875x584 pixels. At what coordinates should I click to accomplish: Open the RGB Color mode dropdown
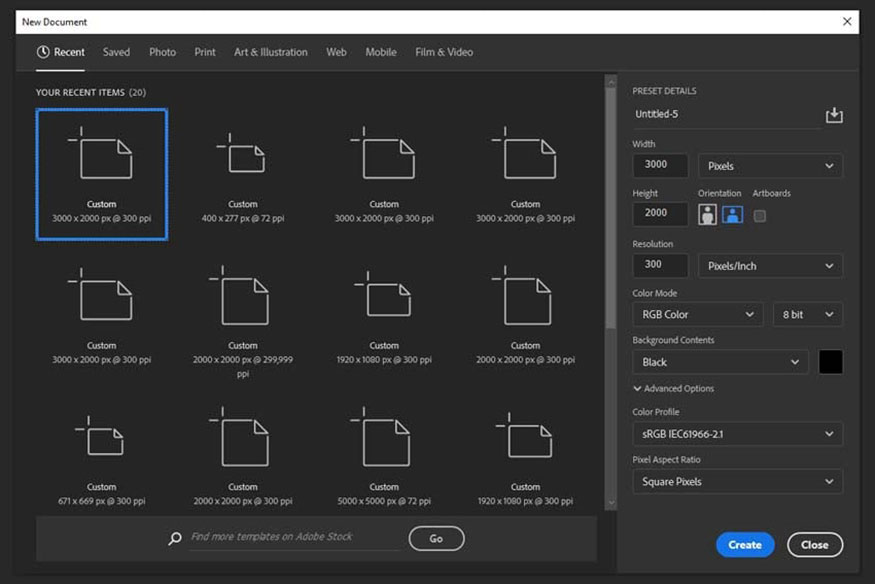pos(698,315)
